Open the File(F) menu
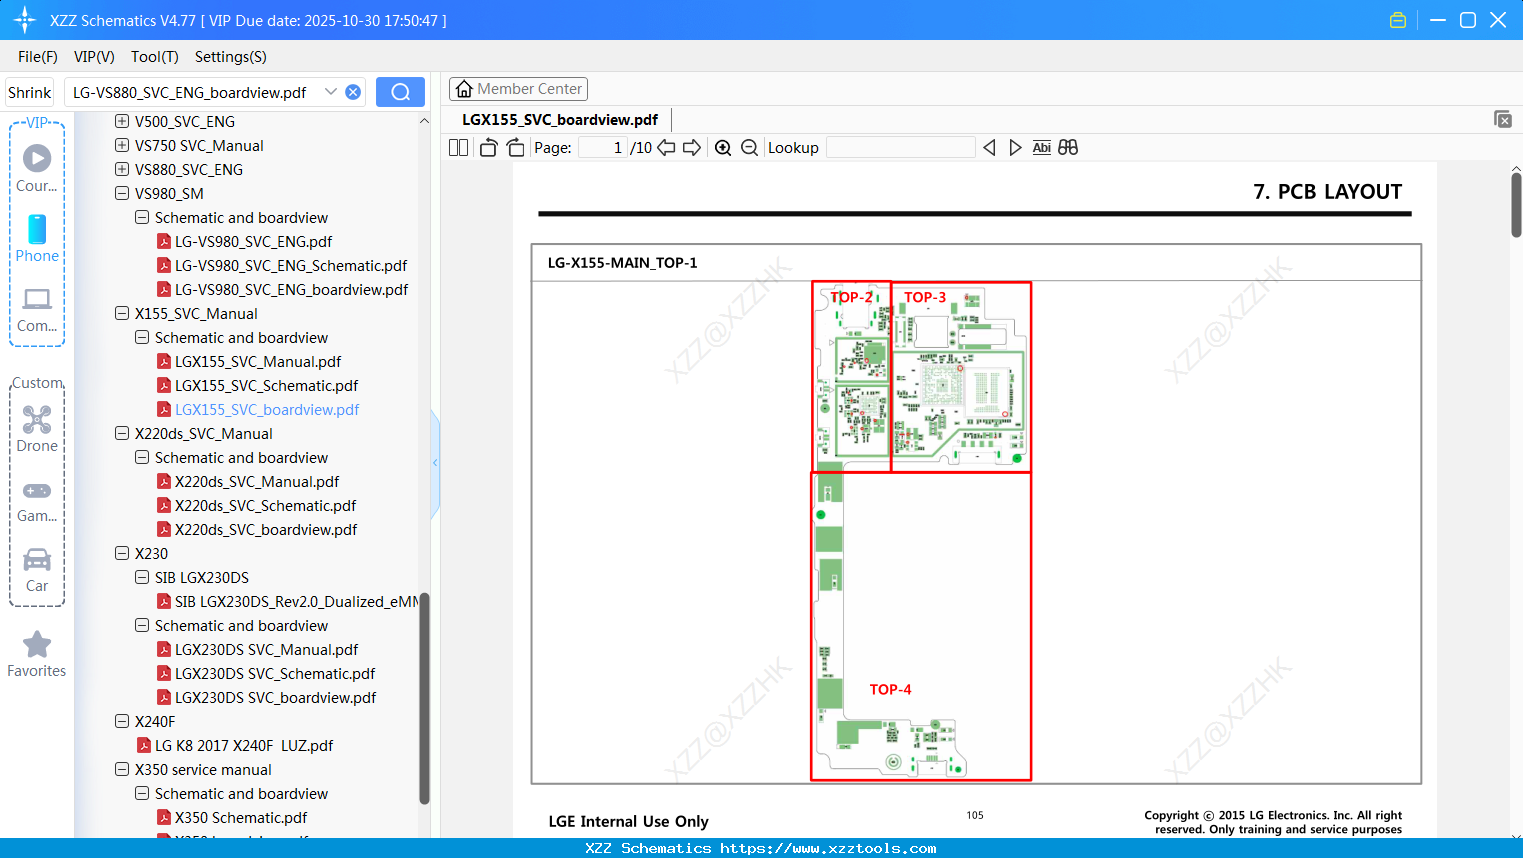This screenshot has height=858, width=1523. coord(38,57)
